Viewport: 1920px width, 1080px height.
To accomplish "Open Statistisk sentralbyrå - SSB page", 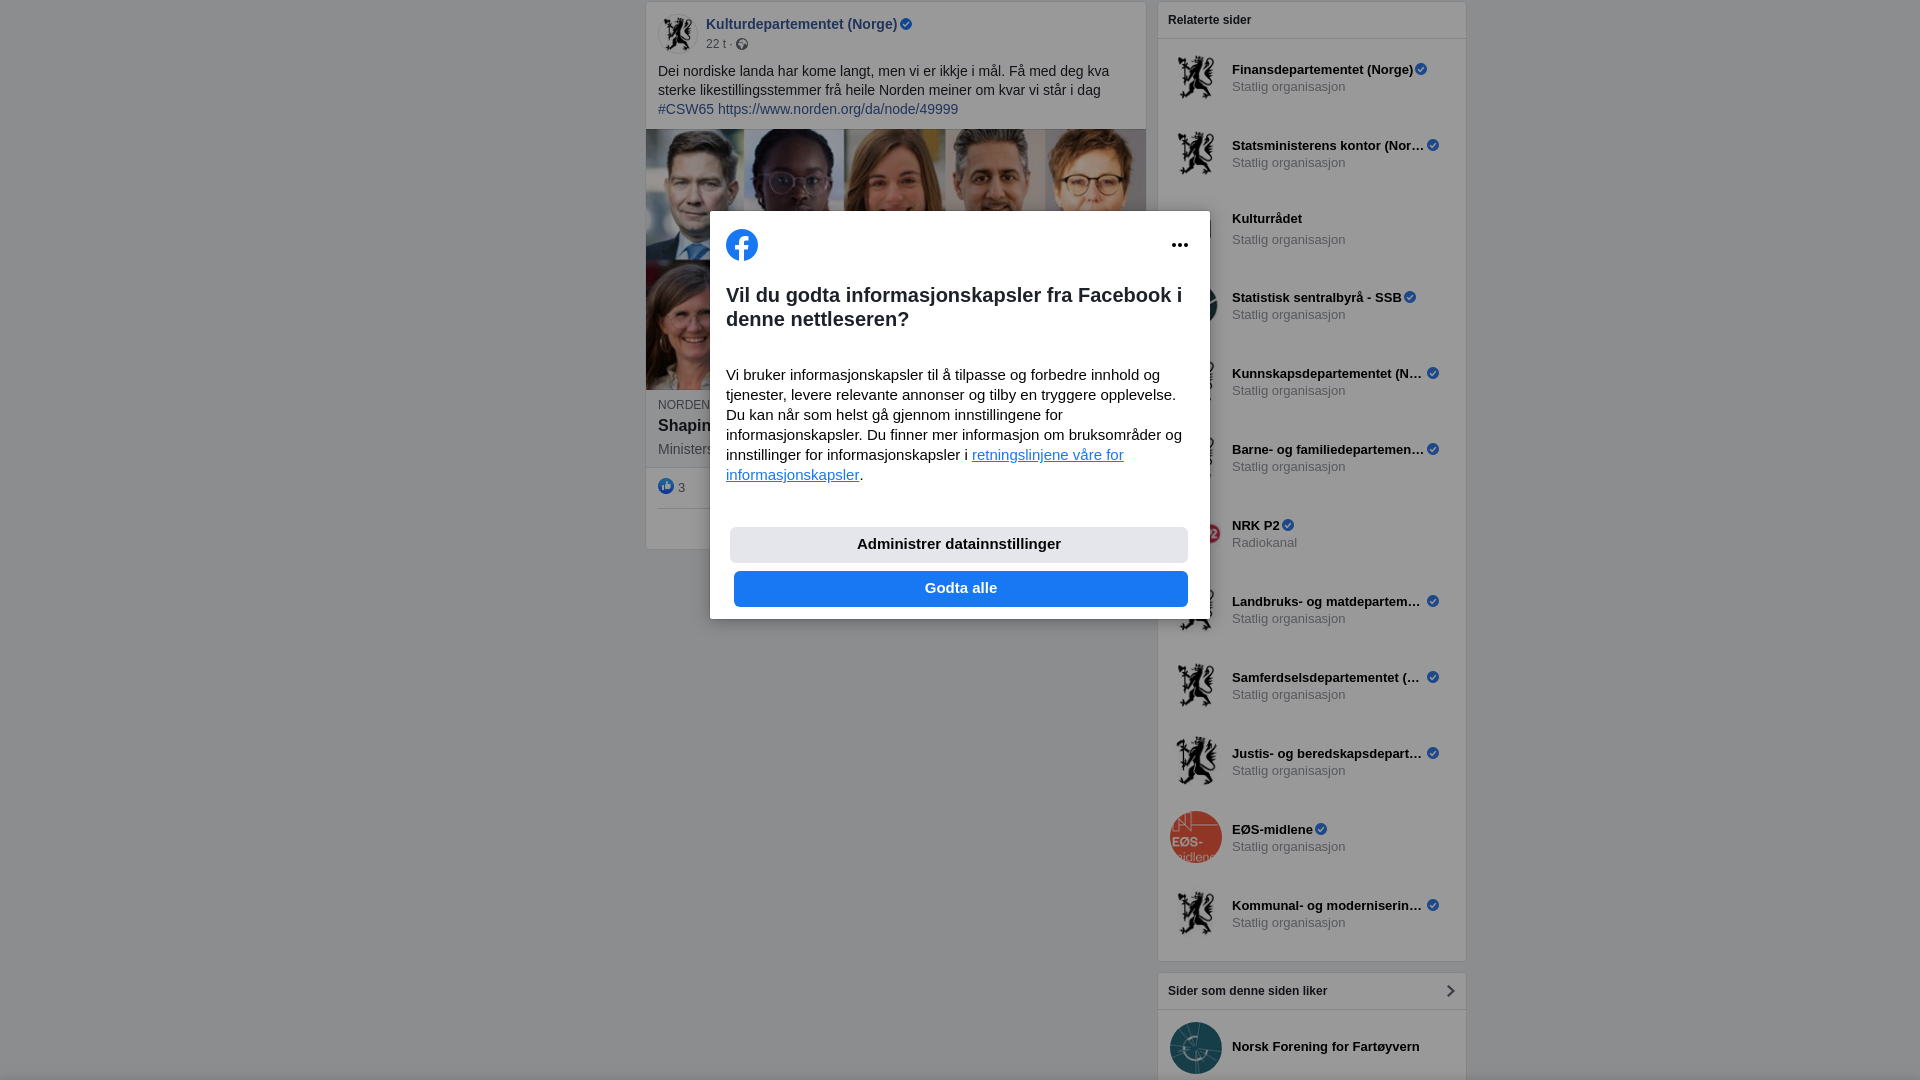I will click(x=1317, y=298).
